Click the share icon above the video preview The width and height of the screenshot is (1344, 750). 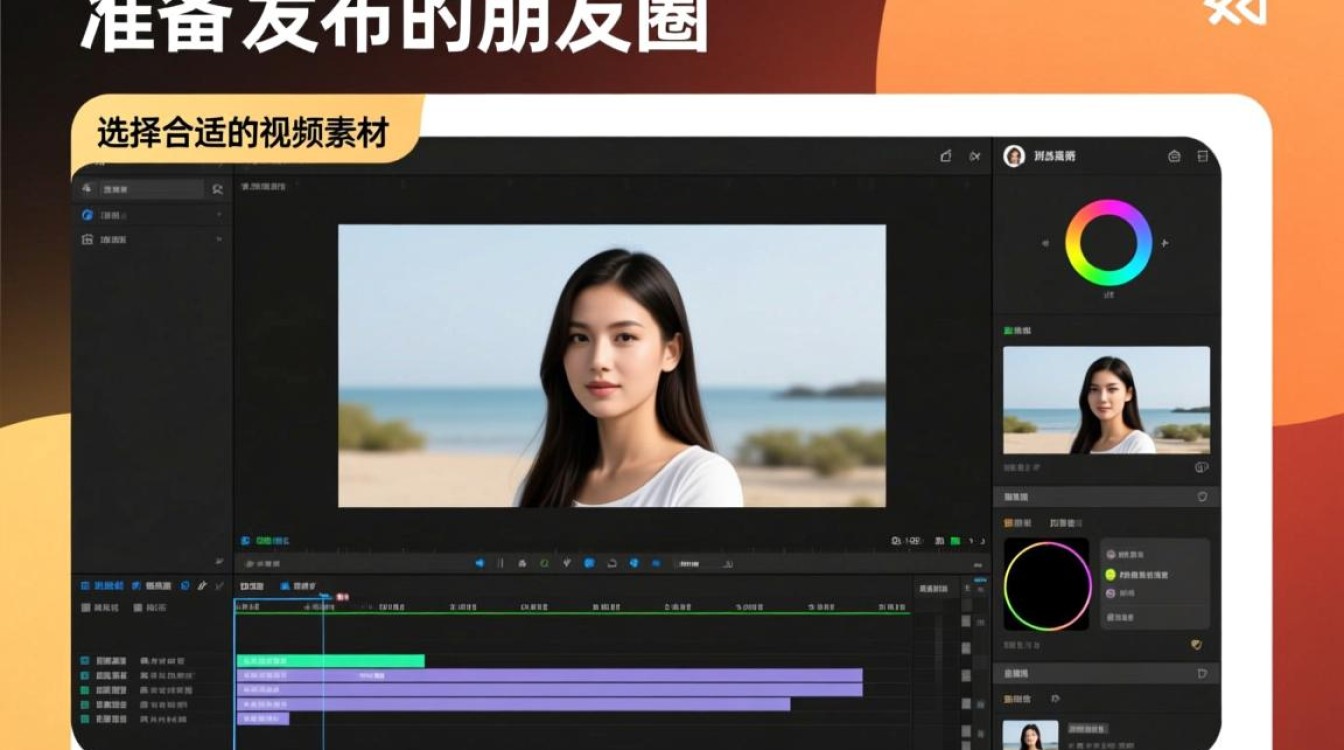click(946, 156)
